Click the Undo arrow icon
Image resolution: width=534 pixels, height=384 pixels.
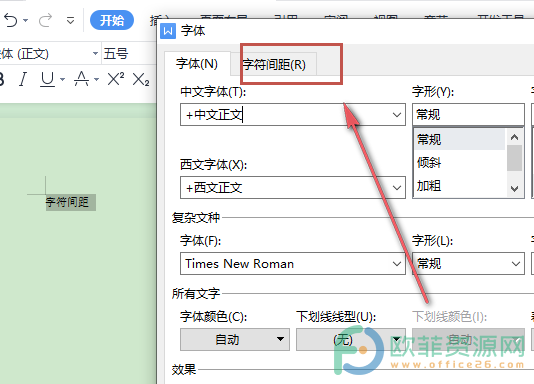(x=11, y=20)
